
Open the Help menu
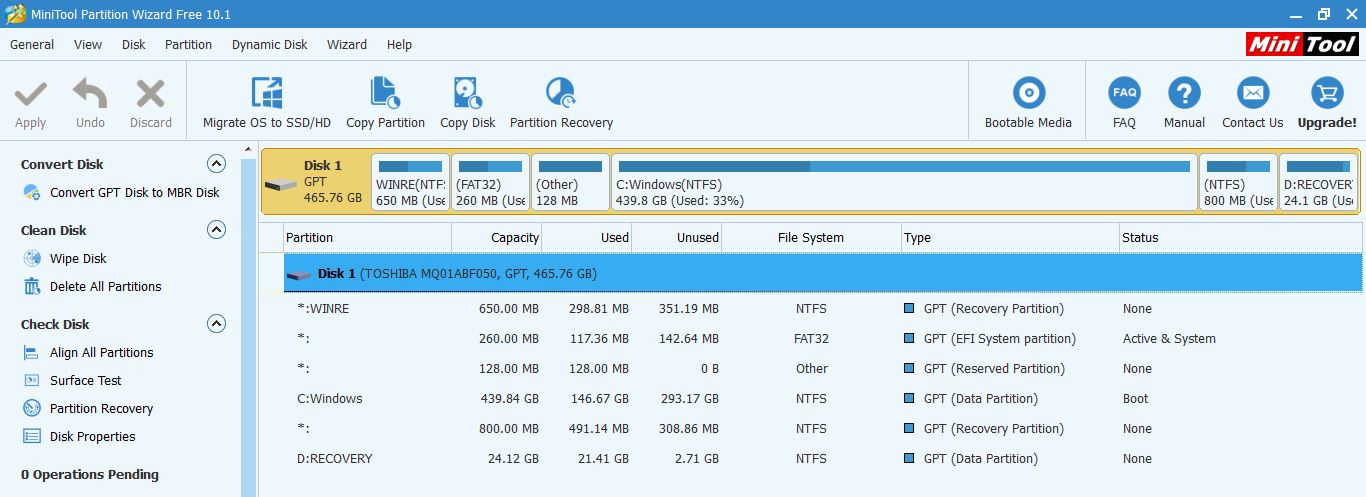(399, 44)
